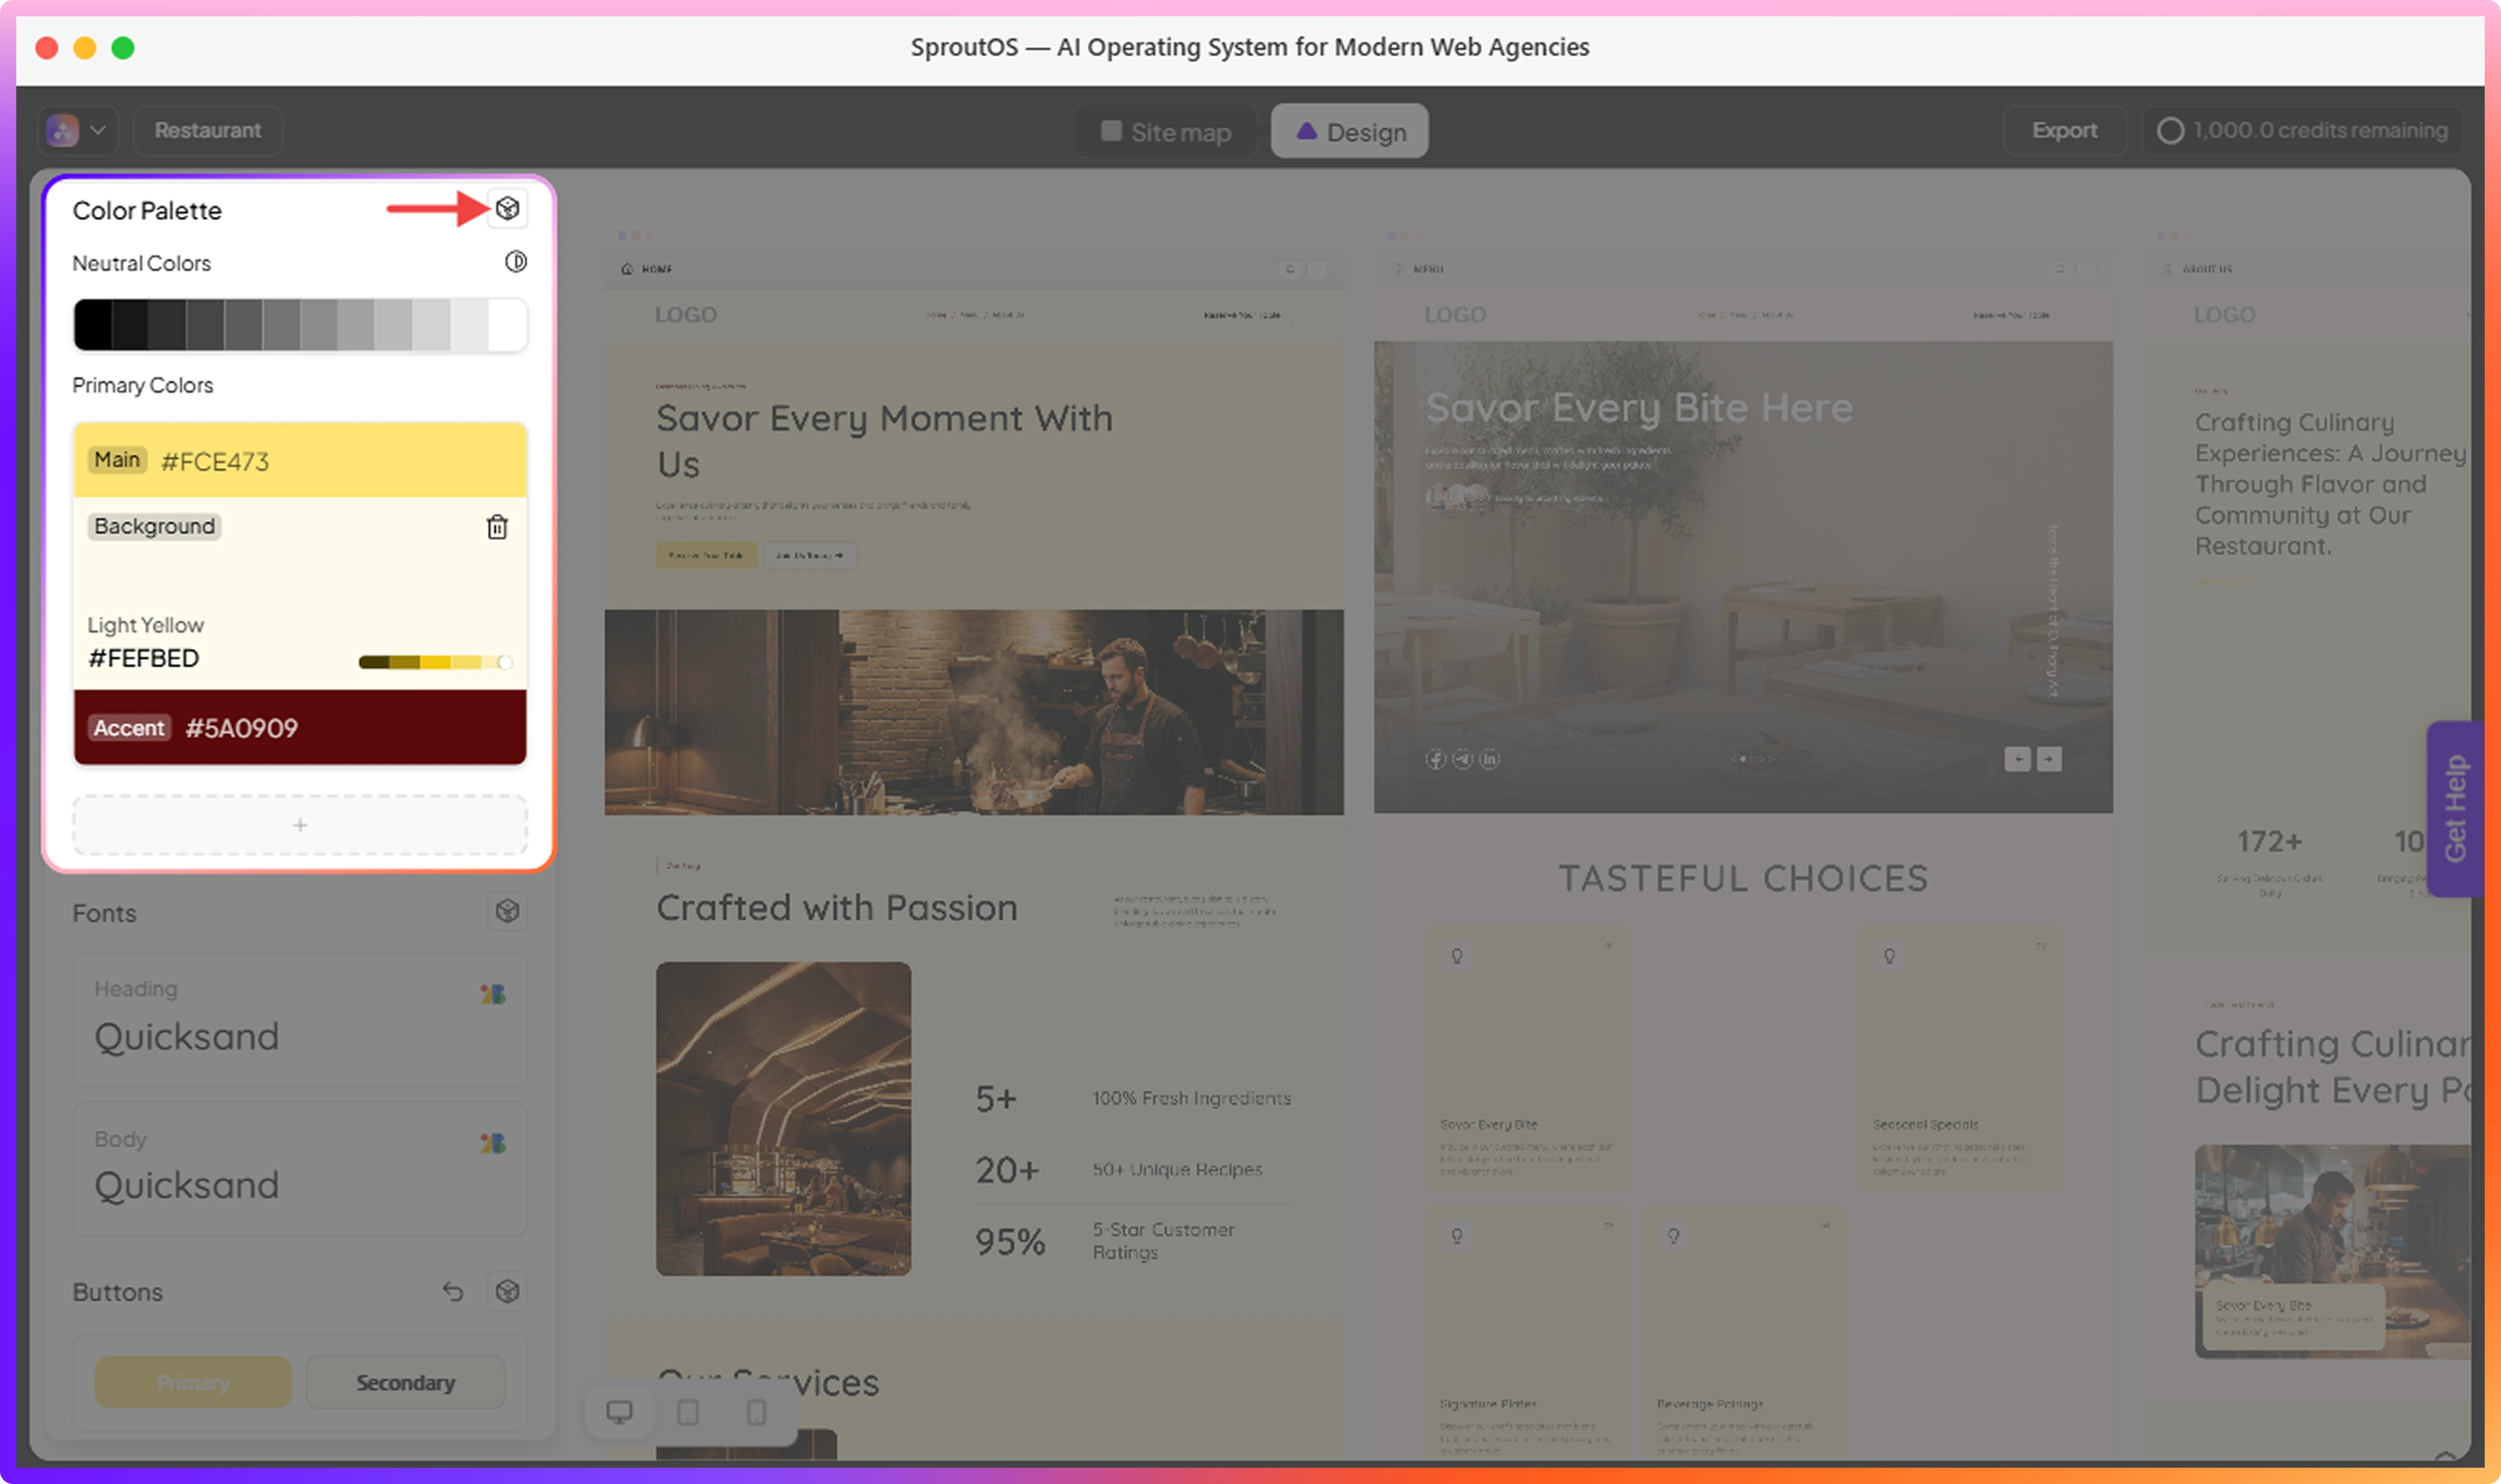
Task: Click the Seasonal Specials card lightbulb icon
Action: [1889, 956]
